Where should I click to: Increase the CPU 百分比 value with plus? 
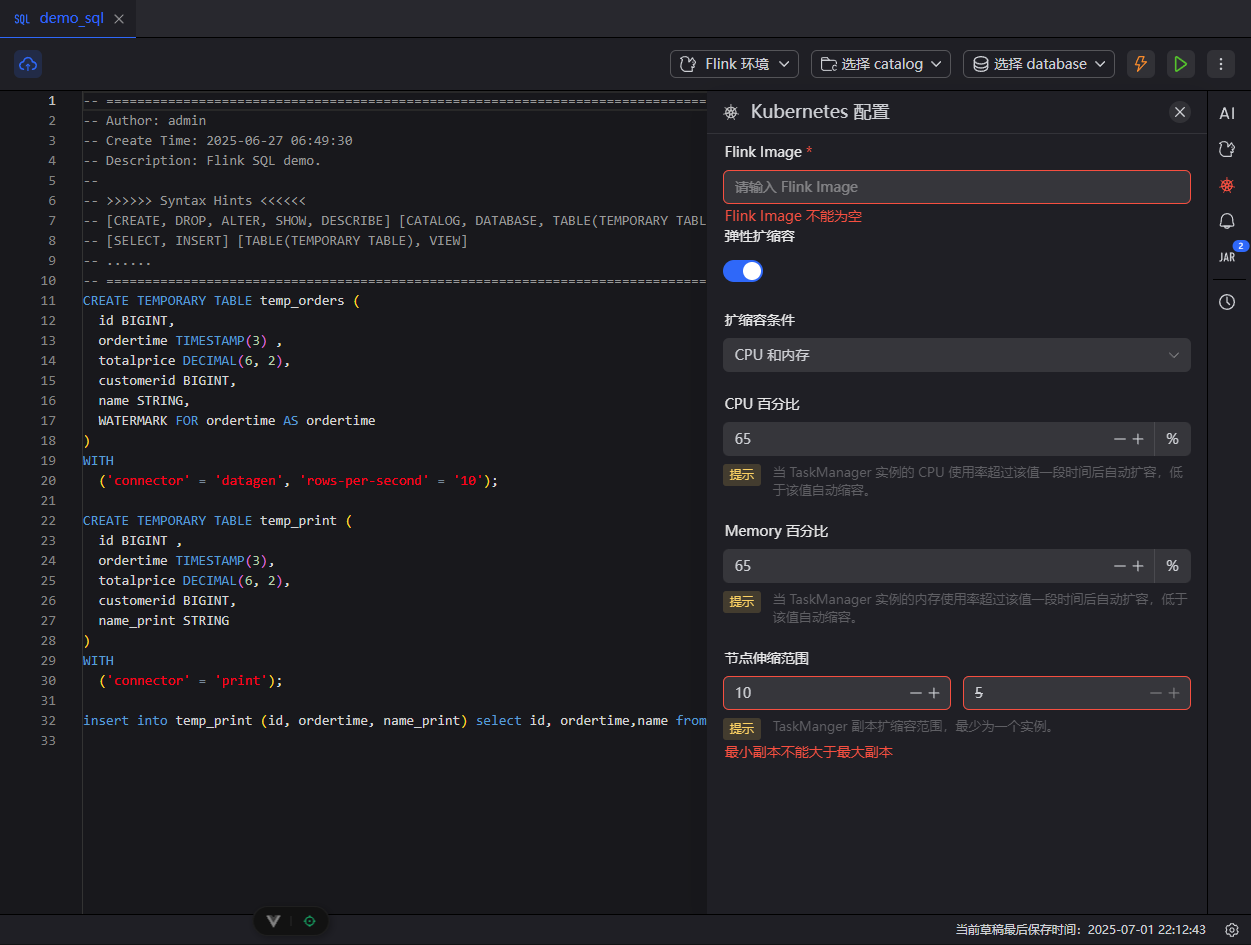[1138, 439]
